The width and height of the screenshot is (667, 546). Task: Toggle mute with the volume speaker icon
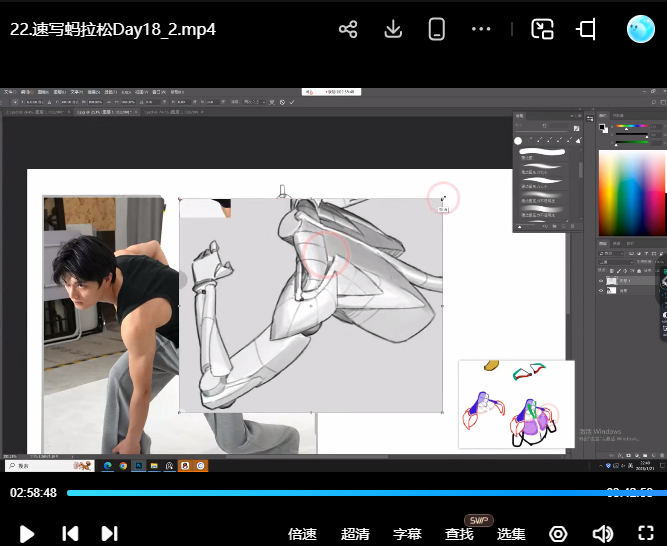tap(602, 534)
